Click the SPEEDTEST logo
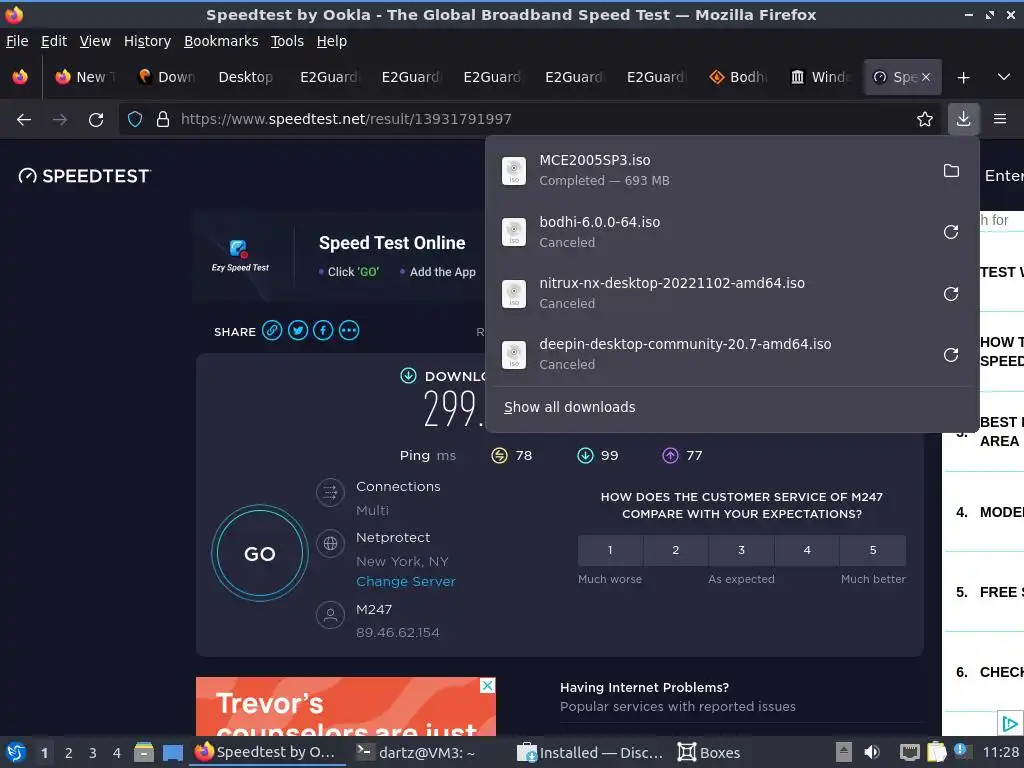This screenshot has width=1024, height=768. (84, 176)
